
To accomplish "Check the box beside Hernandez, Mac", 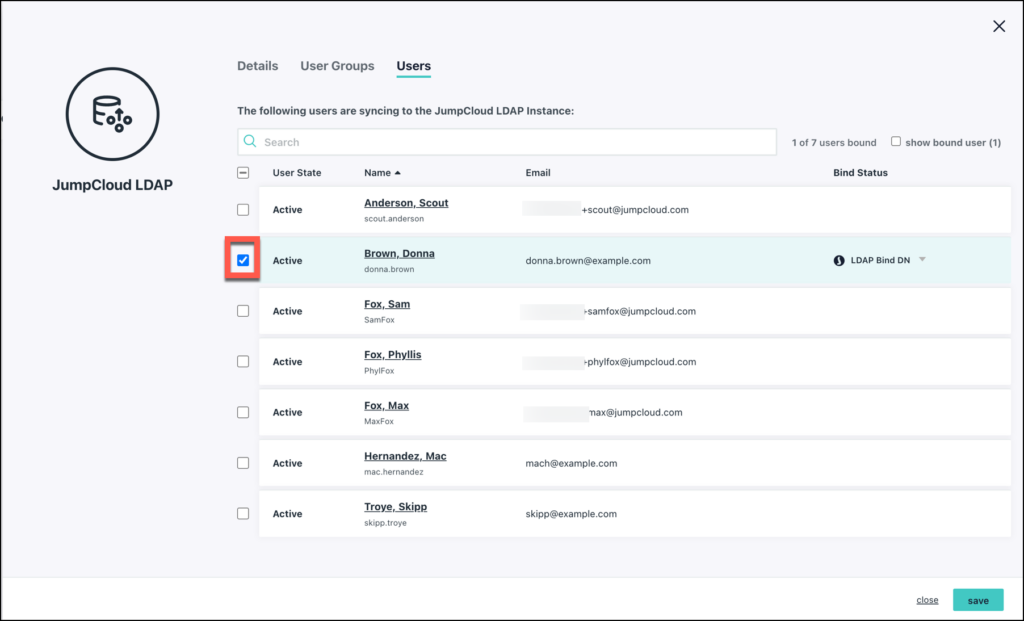I will pos(243,462).
